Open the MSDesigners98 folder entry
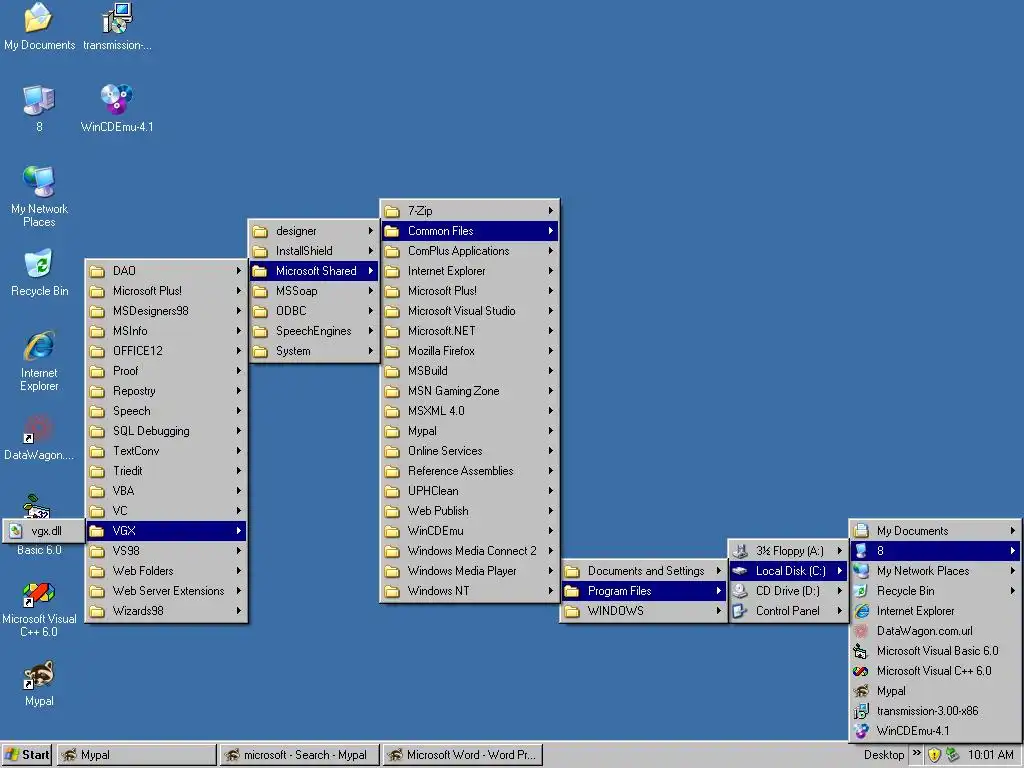This screenshot has height=768, width=1024. point(167,311)
